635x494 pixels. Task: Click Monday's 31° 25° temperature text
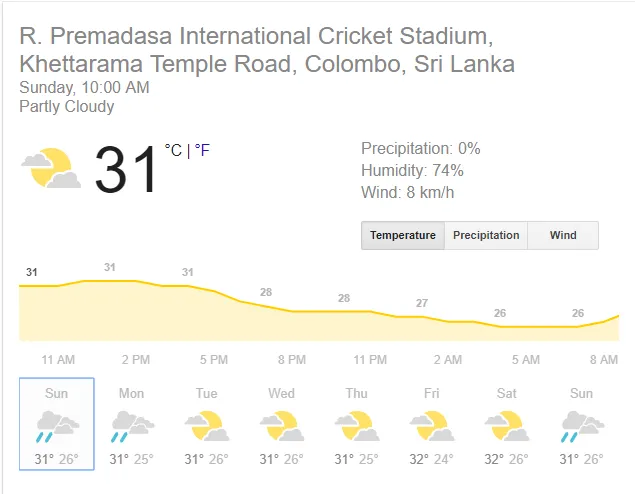click(132, 459)
